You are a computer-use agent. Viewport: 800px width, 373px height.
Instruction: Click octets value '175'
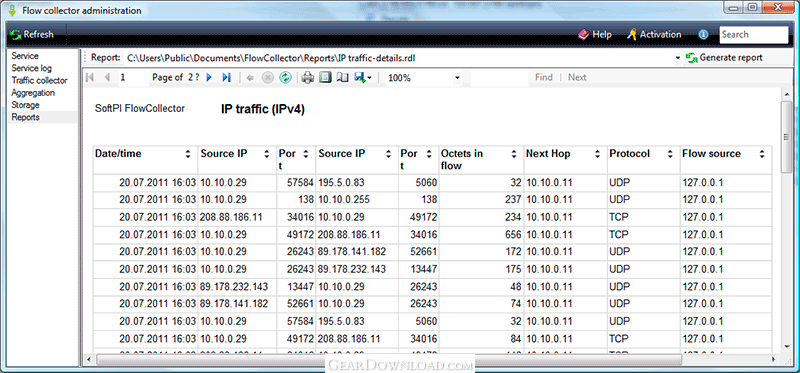tap(512, 269)
